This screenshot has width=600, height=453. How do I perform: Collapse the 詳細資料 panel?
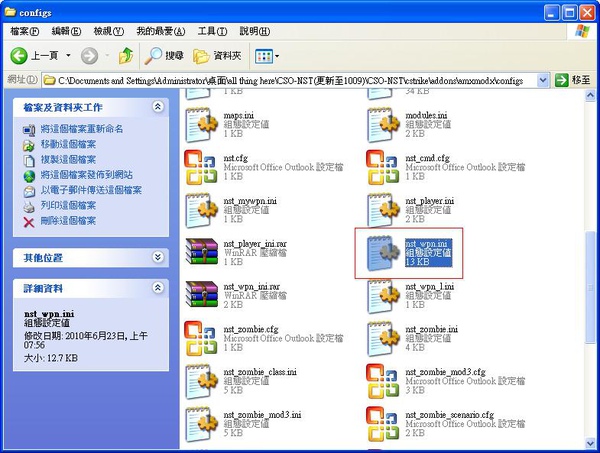pos(158,288)
